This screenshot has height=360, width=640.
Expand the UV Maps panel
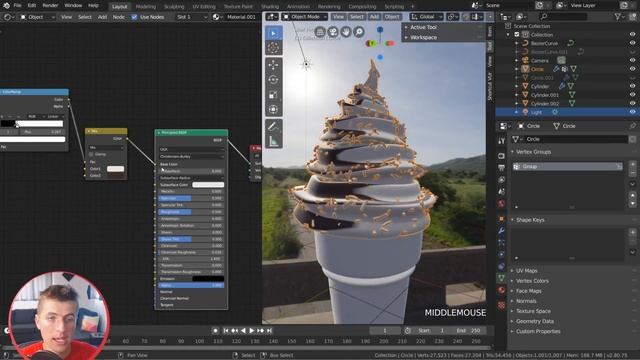(527, 271)
